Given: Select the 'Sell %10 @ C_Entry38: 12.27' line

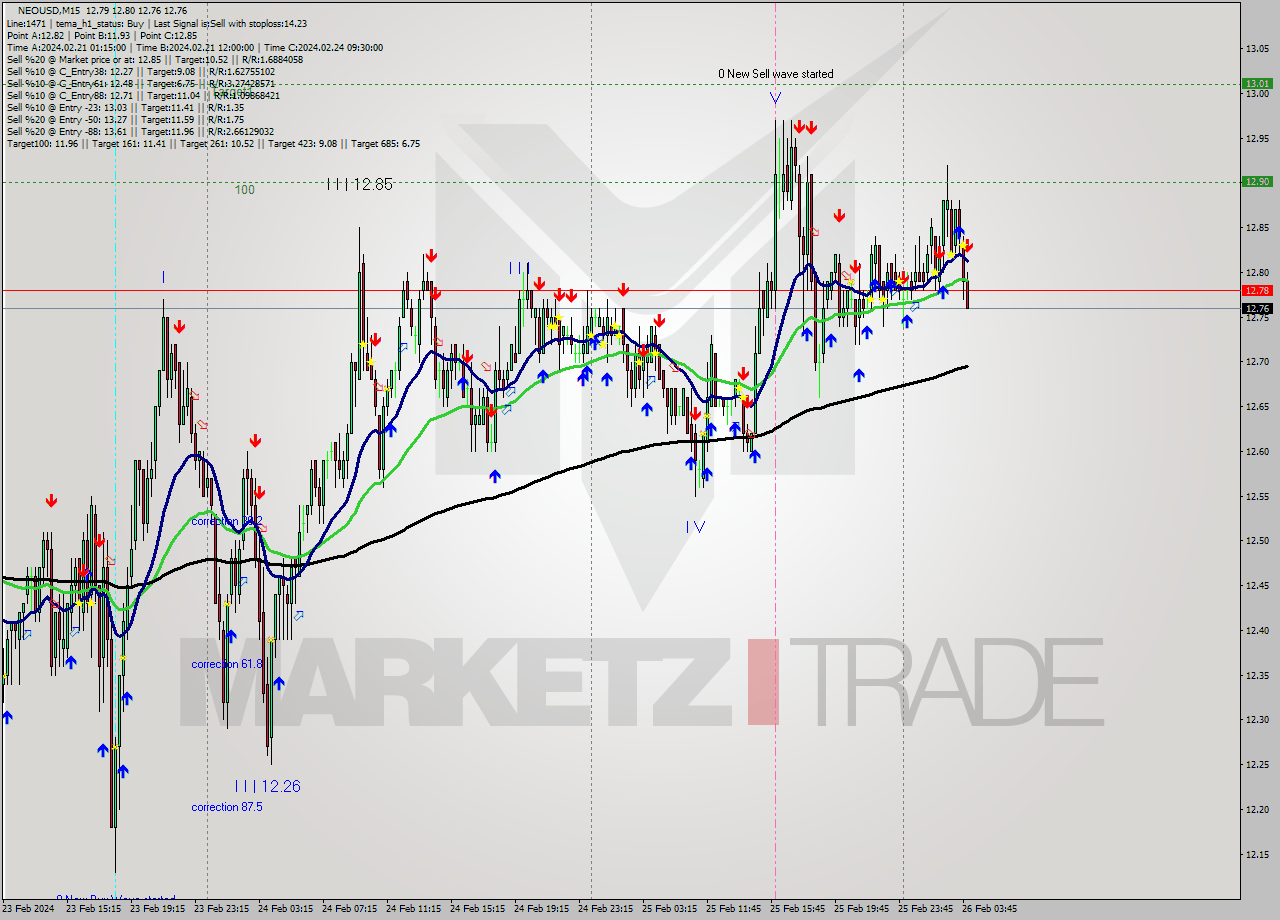Looking at the screenshot, I should 141,71.
